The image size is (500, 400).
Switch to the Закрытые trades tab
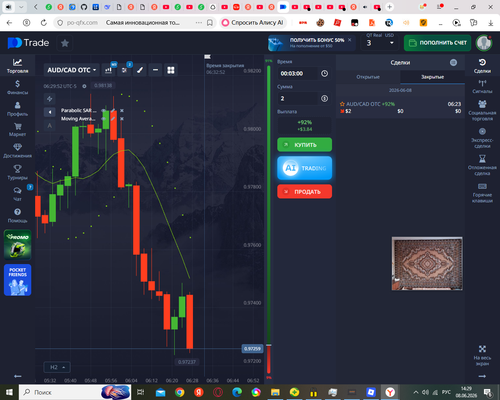tap(432, 77)
